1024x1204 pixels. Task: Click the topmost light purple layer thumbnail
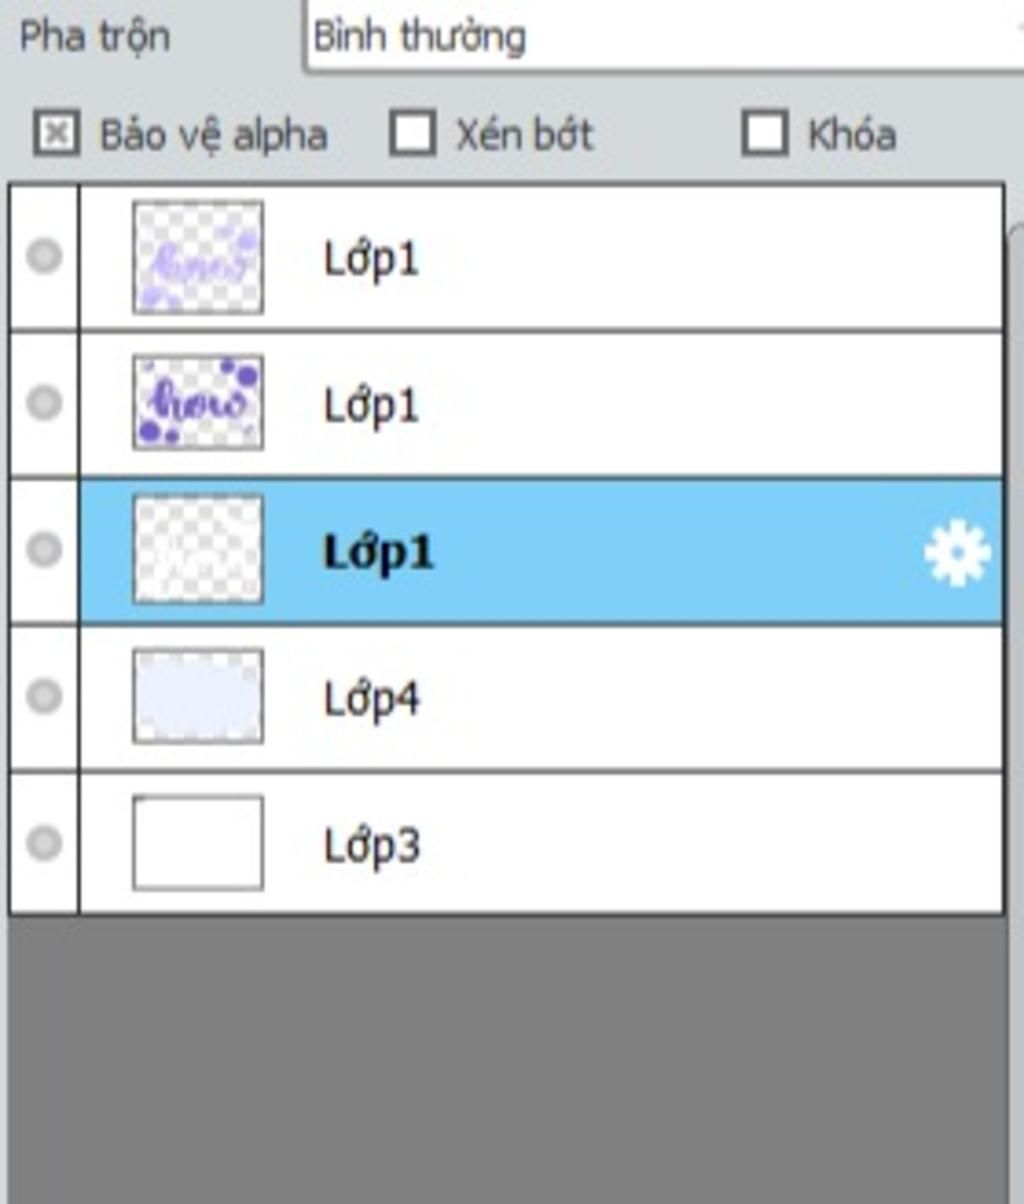[198, 257]
